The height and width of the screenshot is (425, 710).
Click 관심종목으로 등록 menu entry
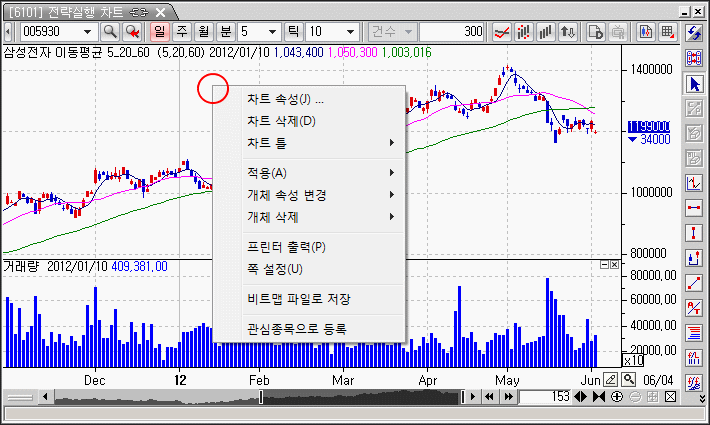point(296,328)
